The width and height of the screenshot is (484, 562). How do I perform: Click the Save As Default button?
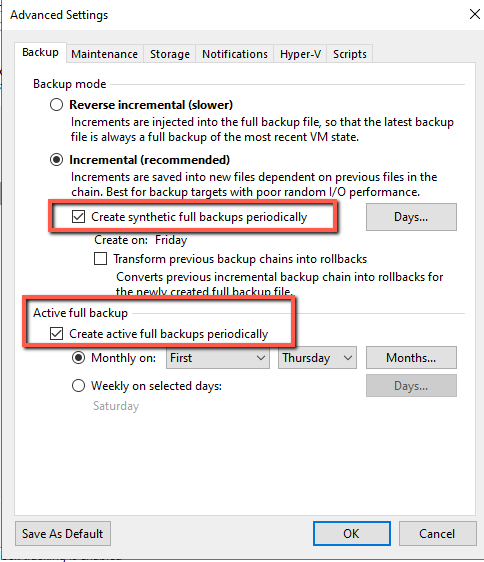click(63, 534)
